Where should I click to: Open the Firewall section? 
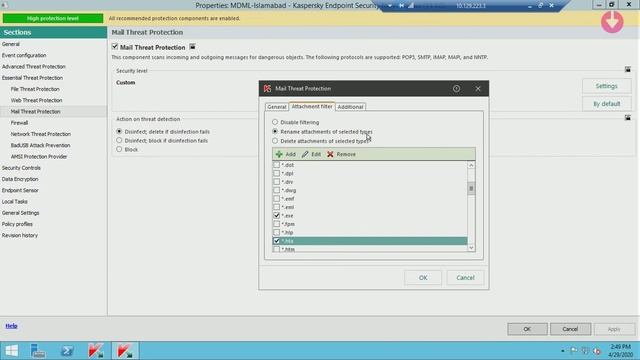tap(19, 123)
